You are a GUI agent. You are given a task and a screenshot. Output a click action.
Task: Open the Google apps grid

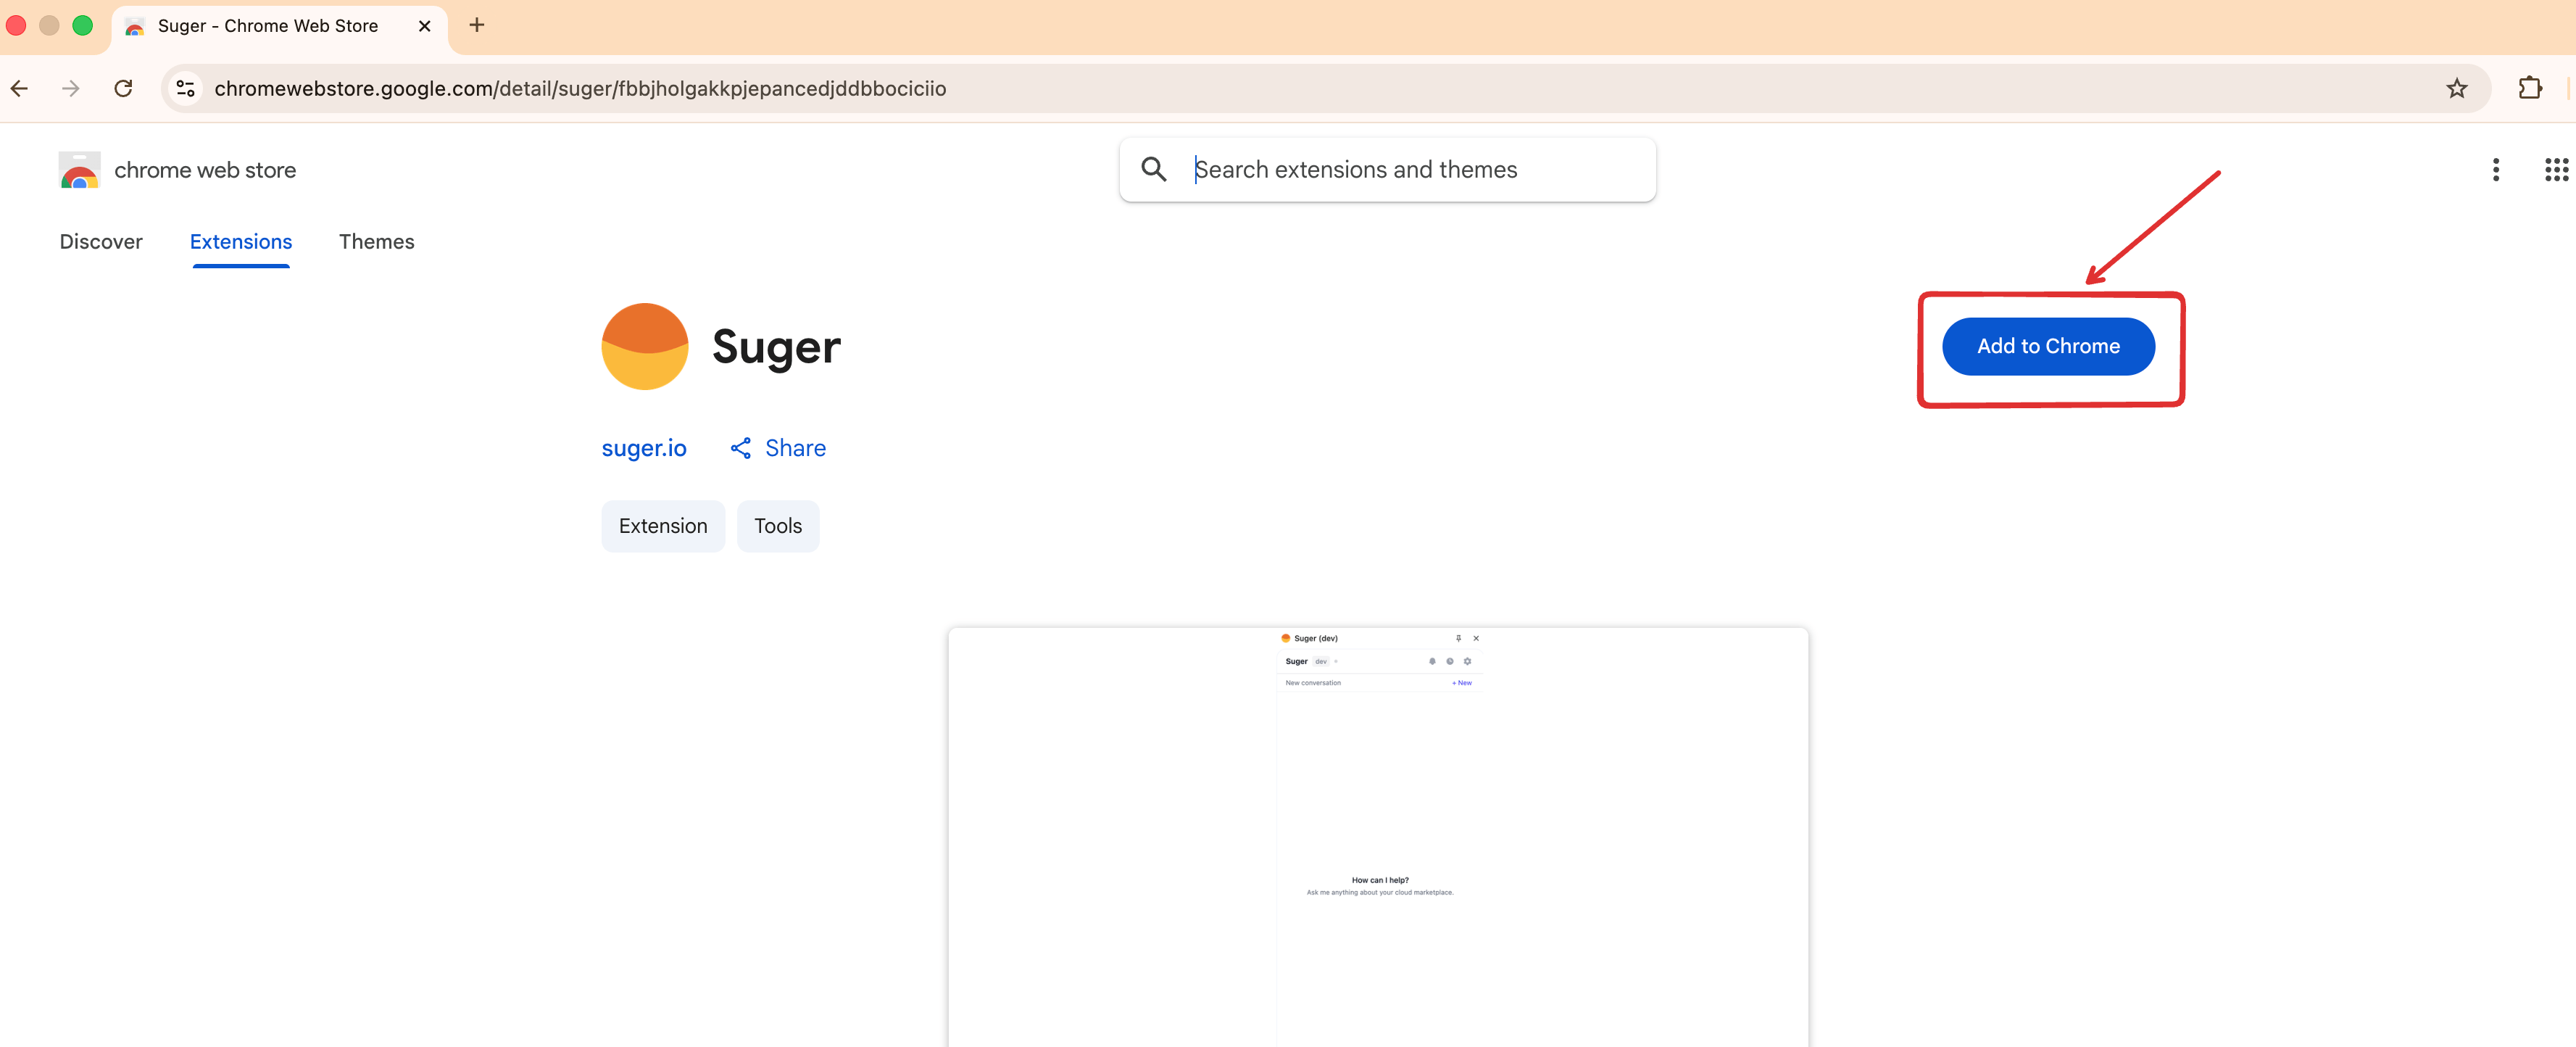(2556, 170)
